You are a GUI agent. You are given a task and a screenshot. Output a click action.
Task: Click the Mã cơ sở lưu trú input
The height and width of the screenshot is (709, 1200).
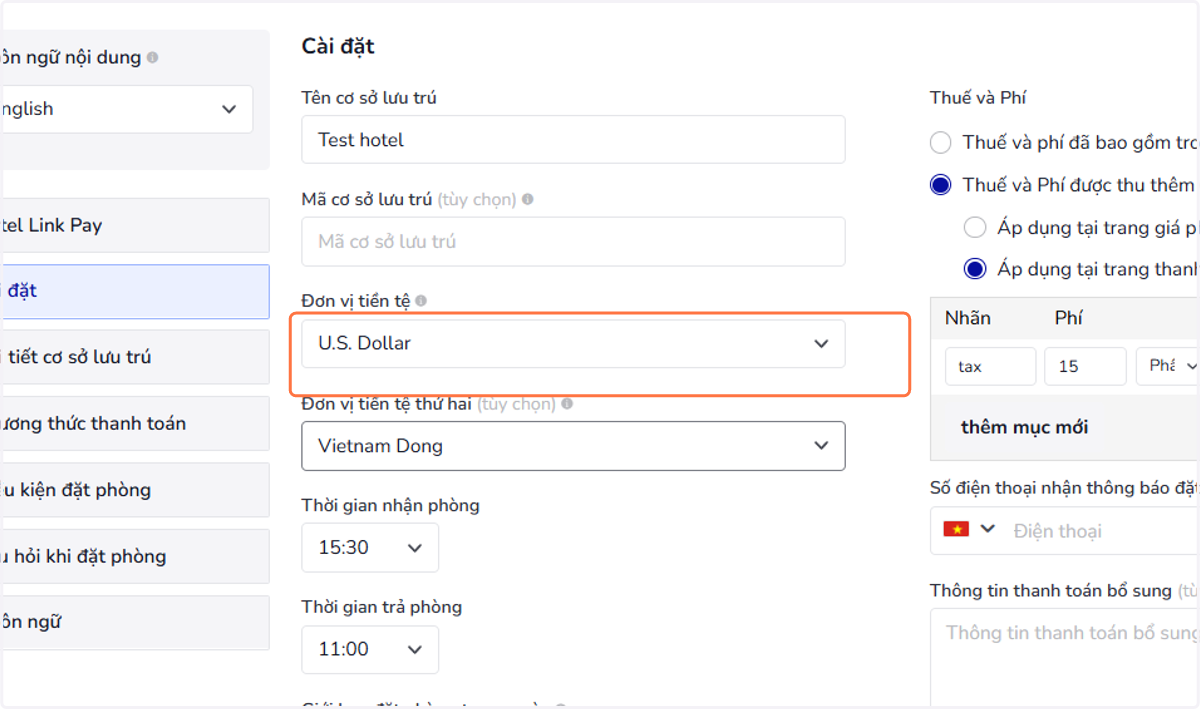[x=573, y=242]
